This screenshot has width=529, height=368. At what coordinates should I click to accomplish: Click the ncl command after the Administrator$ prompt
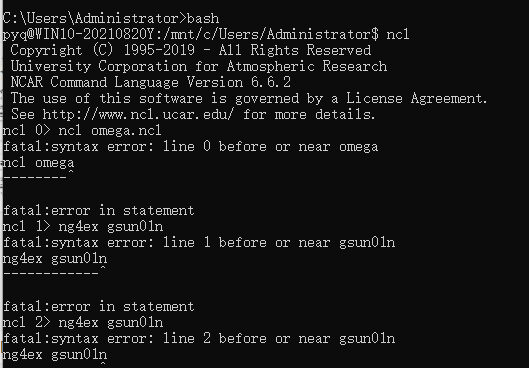(x=398, y=34)
